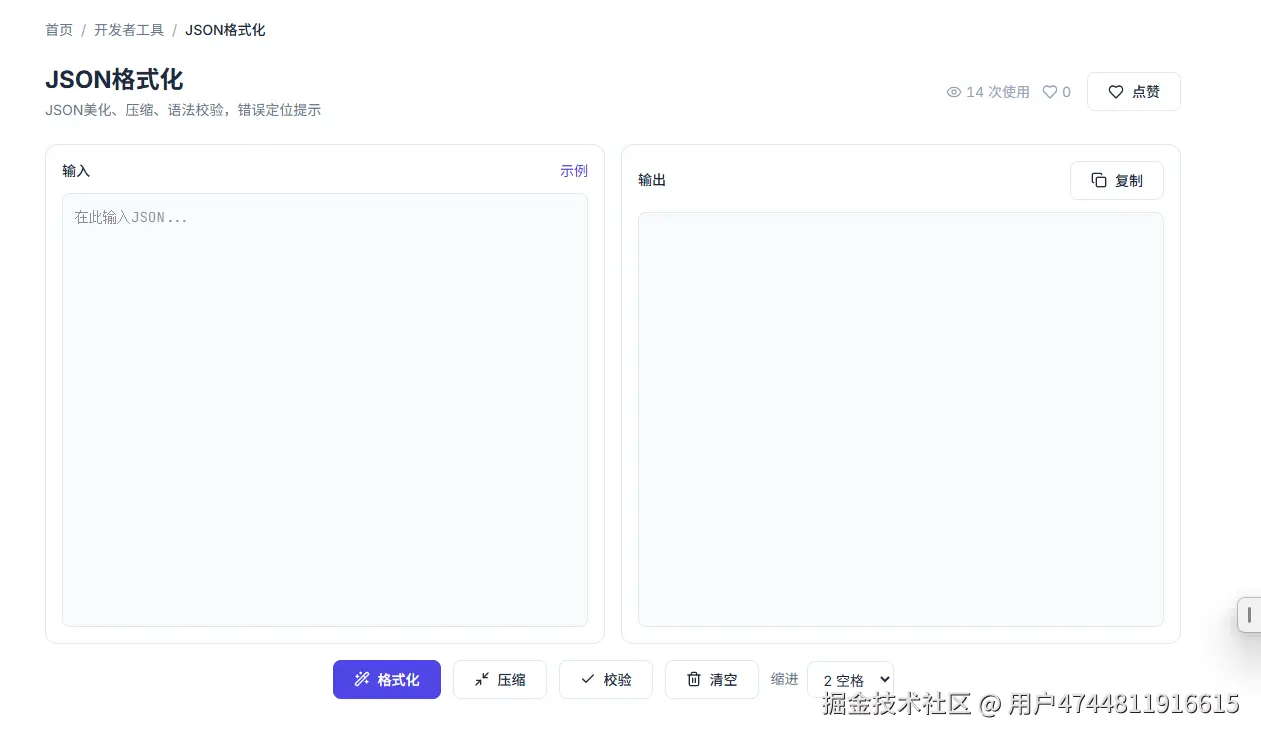
Task: Click the 复制 copy button
Action: coord(1117,180)
